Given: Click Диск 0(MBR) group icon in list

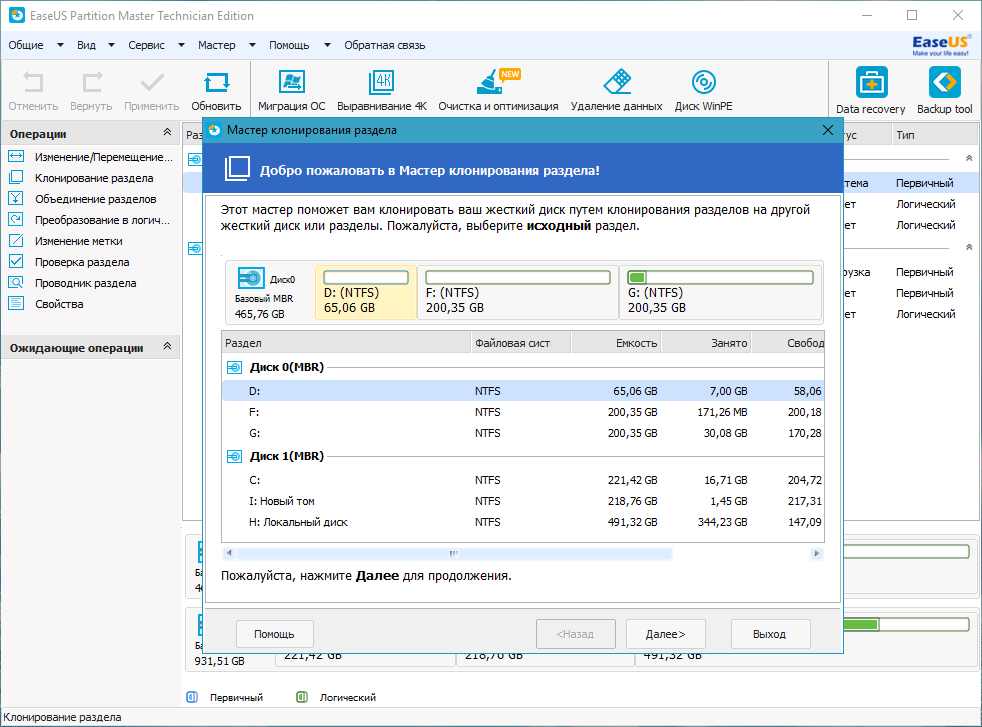Looking at the screenshot, I should coord(234,368).
